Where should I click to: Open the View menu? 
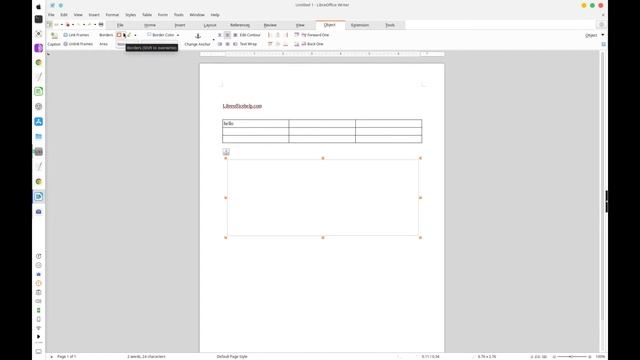pos(78,15)
